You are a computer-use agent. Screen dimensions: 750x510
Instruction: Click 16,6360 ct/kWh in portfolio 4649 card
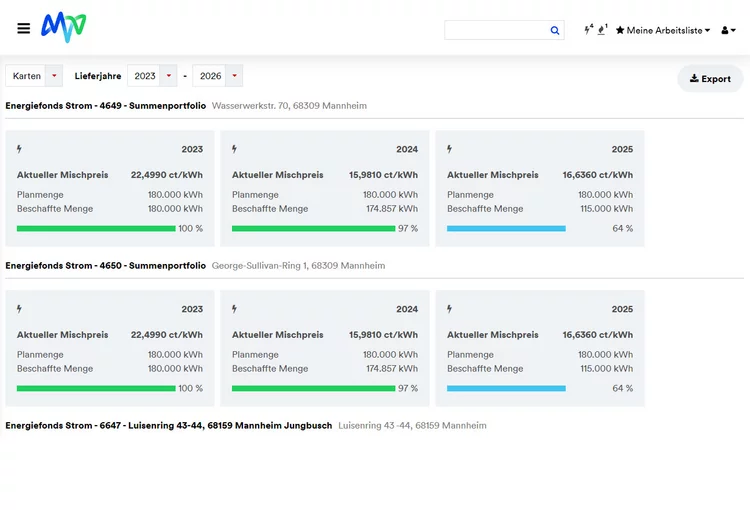pyautogui.click(x=598, y=175)
